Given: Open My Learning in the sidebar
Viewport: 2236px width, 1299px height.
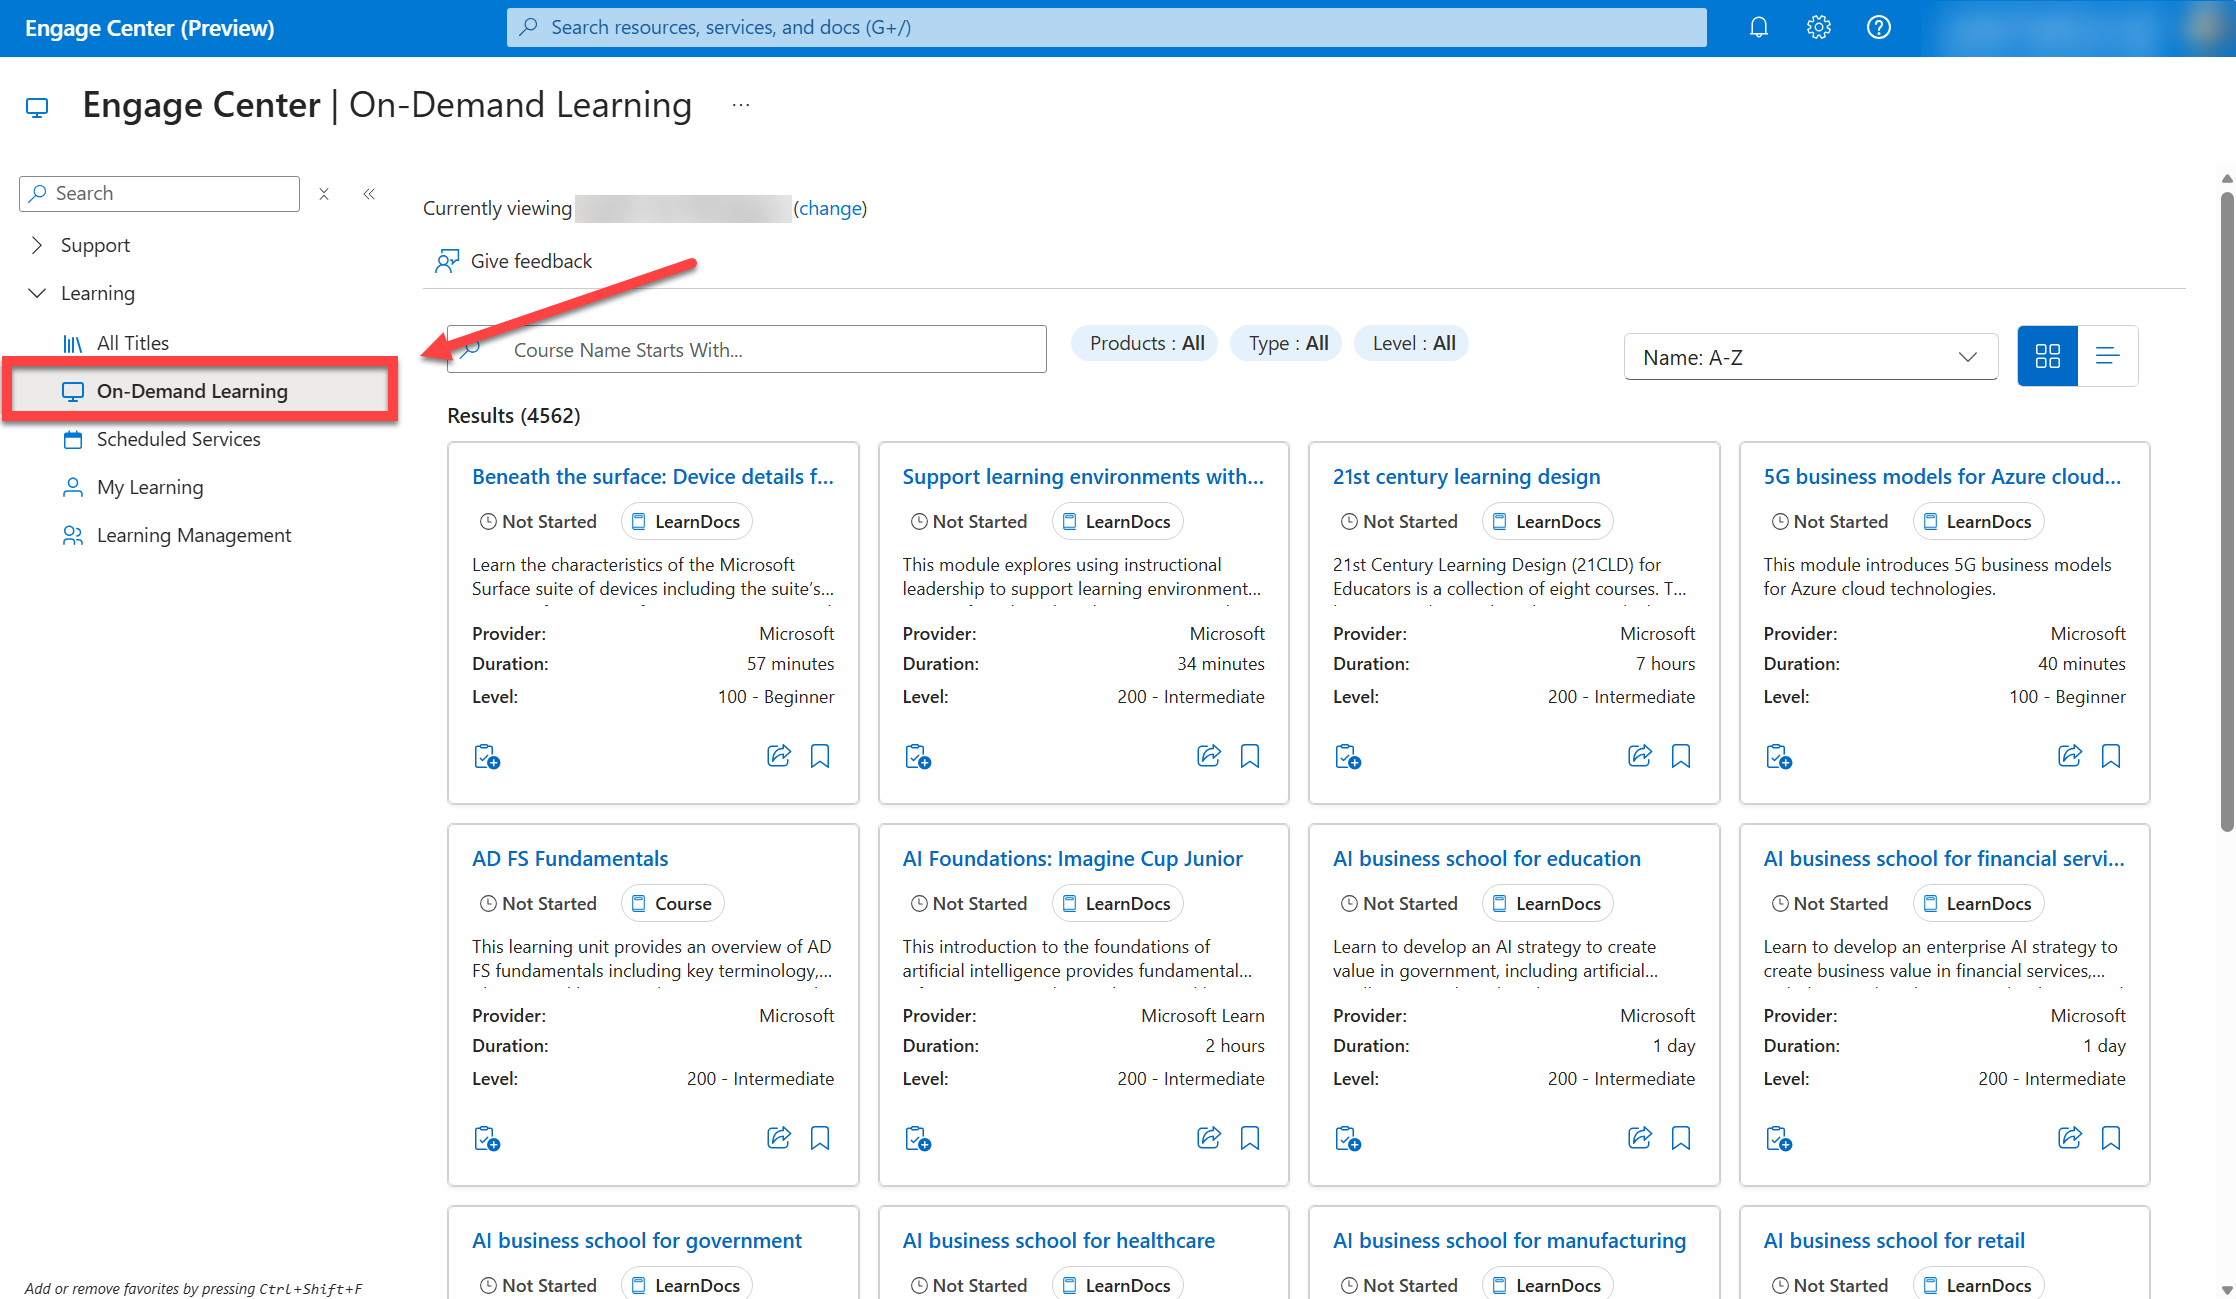Looking at the screenshot, I should pyautogui.click(x=148, y=487).
